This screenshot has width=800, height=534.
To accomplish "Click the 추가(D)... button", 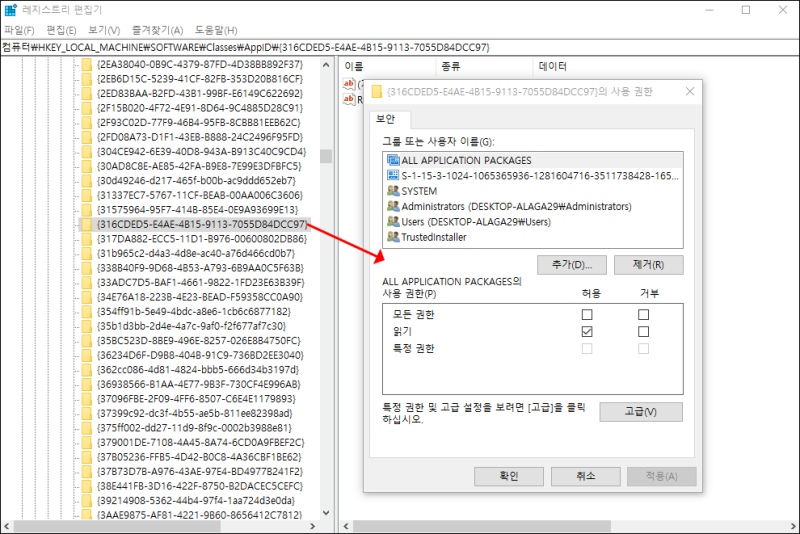I will tap(572, 265).
